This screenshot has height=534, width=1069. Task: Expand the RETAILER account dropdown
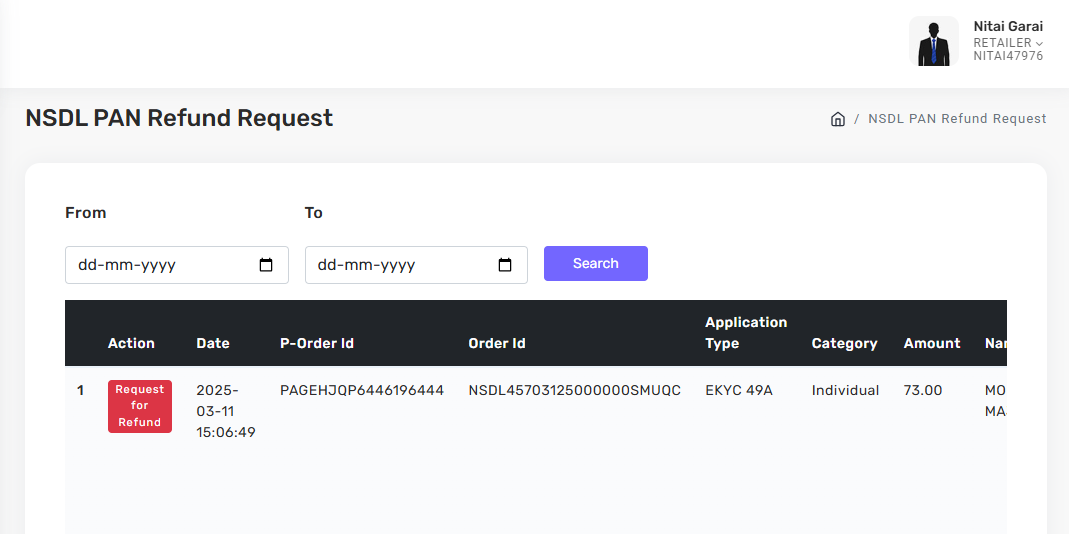(x=1008, y=43)
